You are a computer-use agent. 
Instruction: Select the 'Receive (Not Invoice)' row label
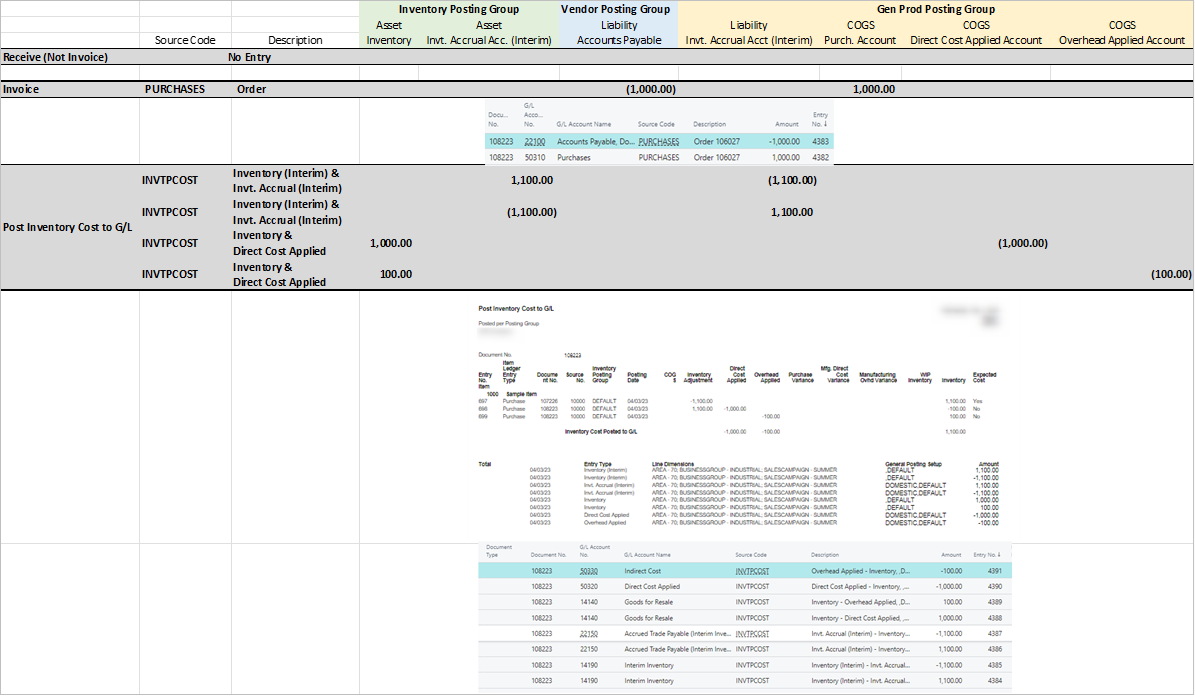pos(55,57)
